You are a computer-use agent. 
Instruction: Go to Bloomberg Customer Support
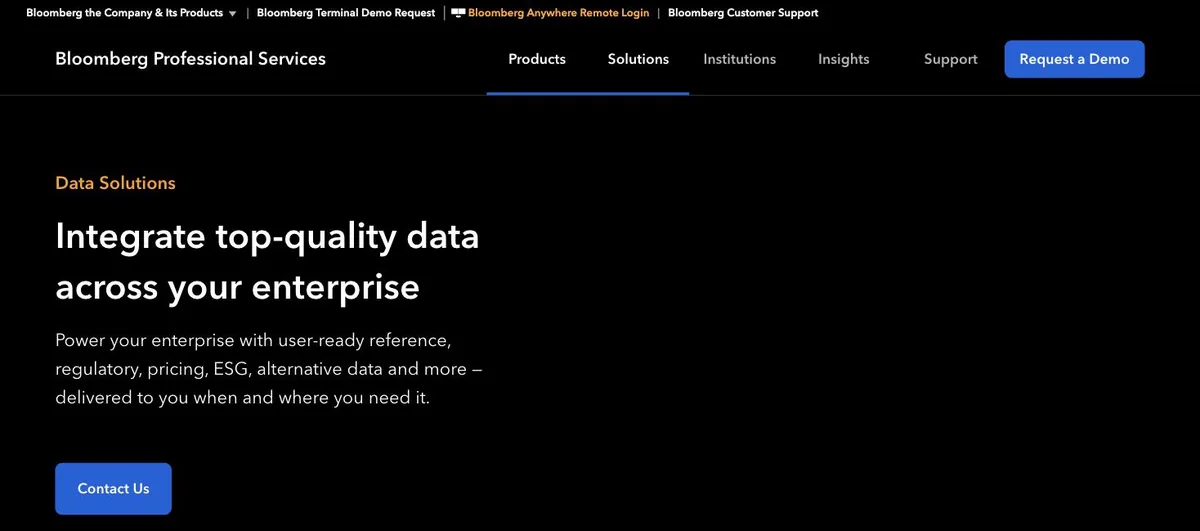pos(743,13)
